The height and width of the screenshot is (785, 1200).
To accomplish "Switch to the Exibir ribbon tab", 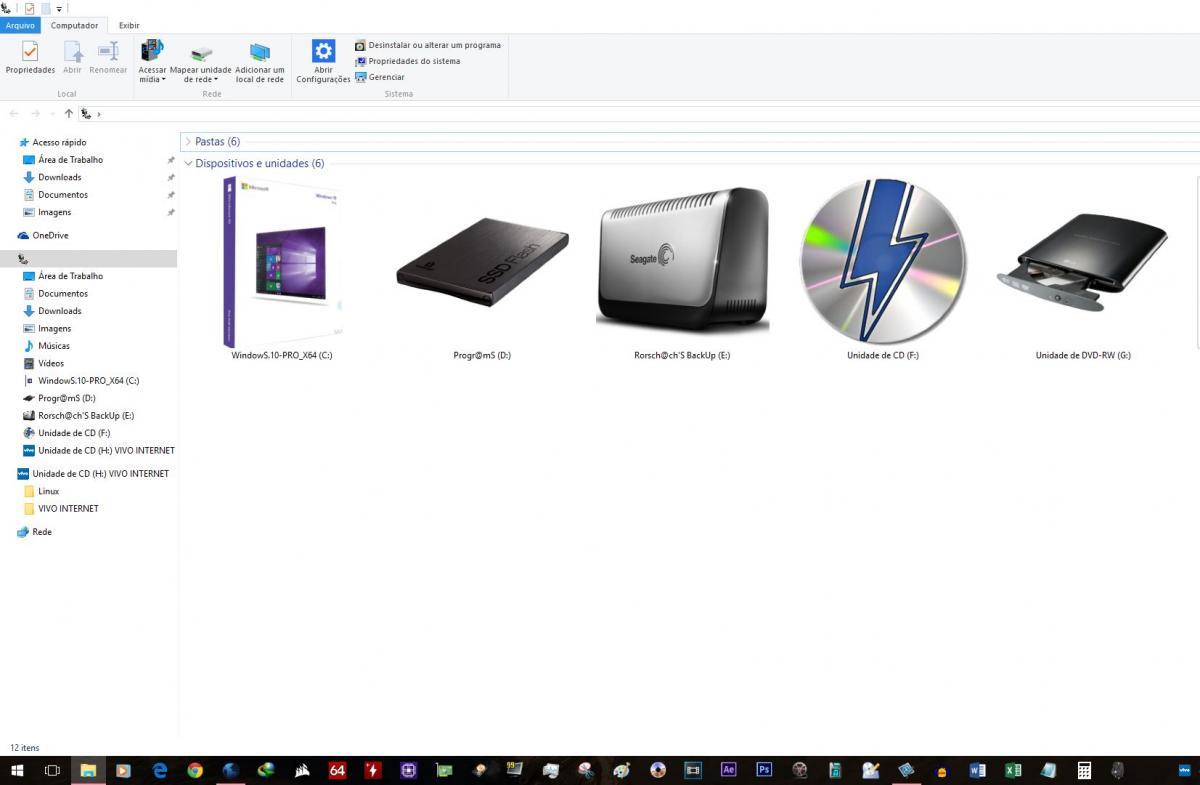I will tap(129, 25).
